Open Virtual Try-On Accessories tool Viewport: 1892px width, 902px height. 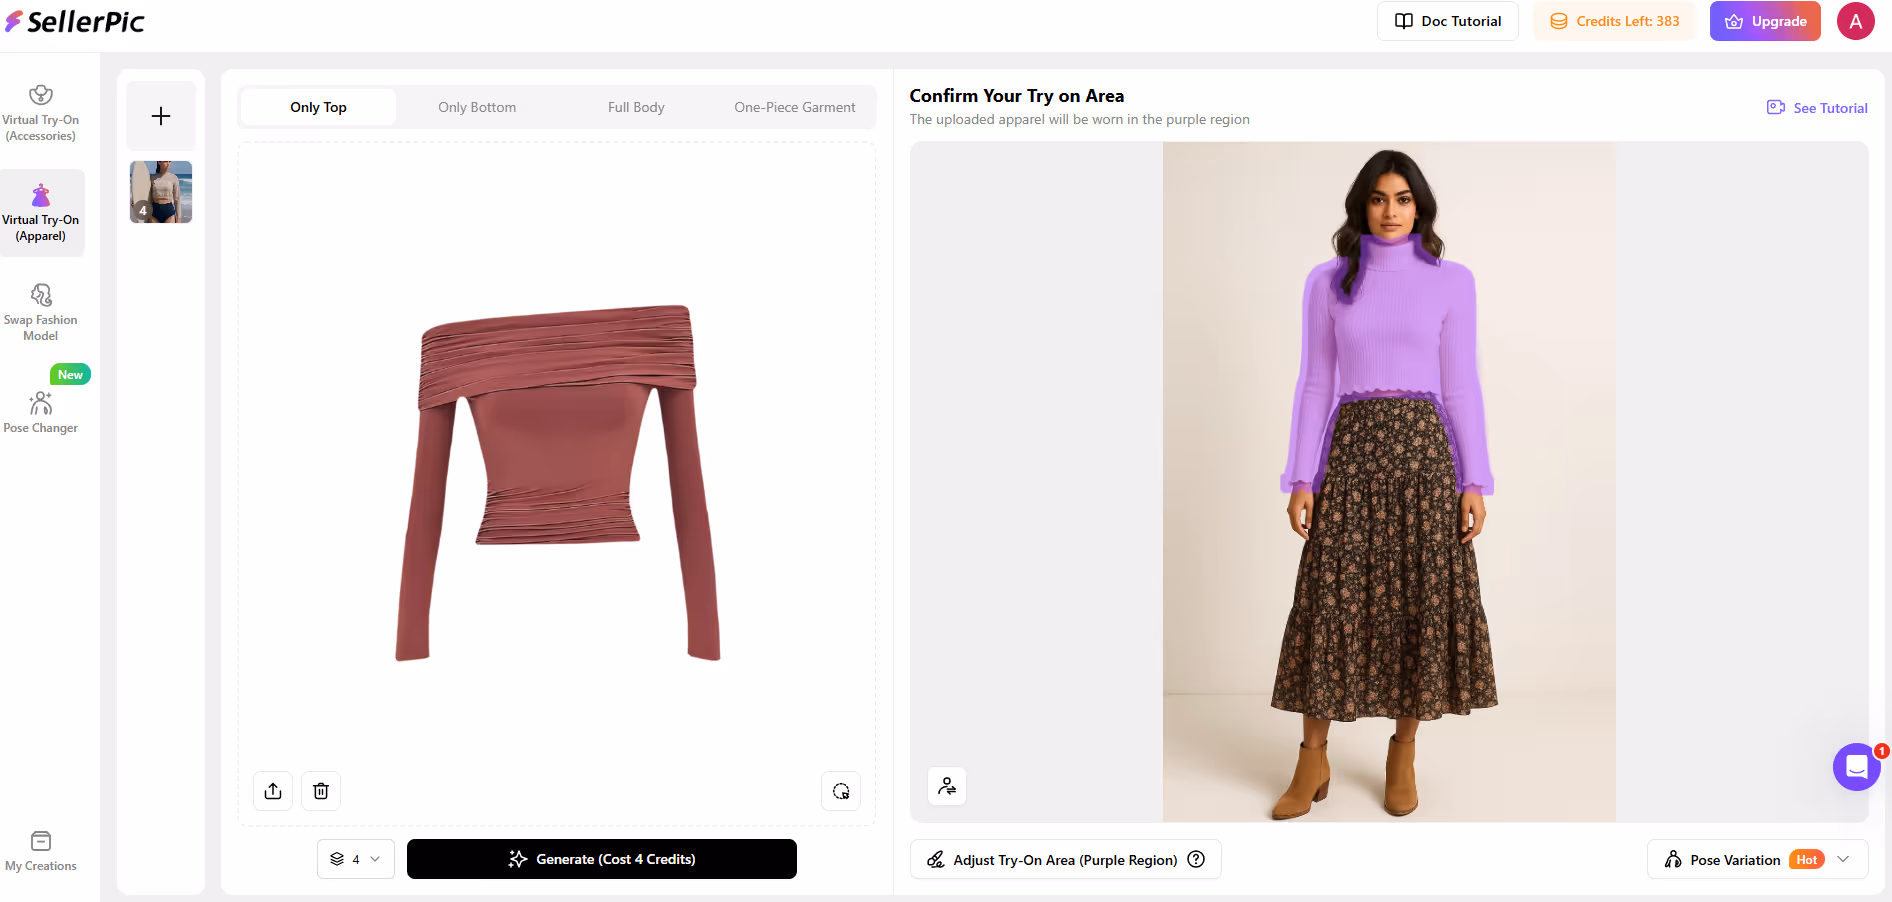[x=41, y=113]
